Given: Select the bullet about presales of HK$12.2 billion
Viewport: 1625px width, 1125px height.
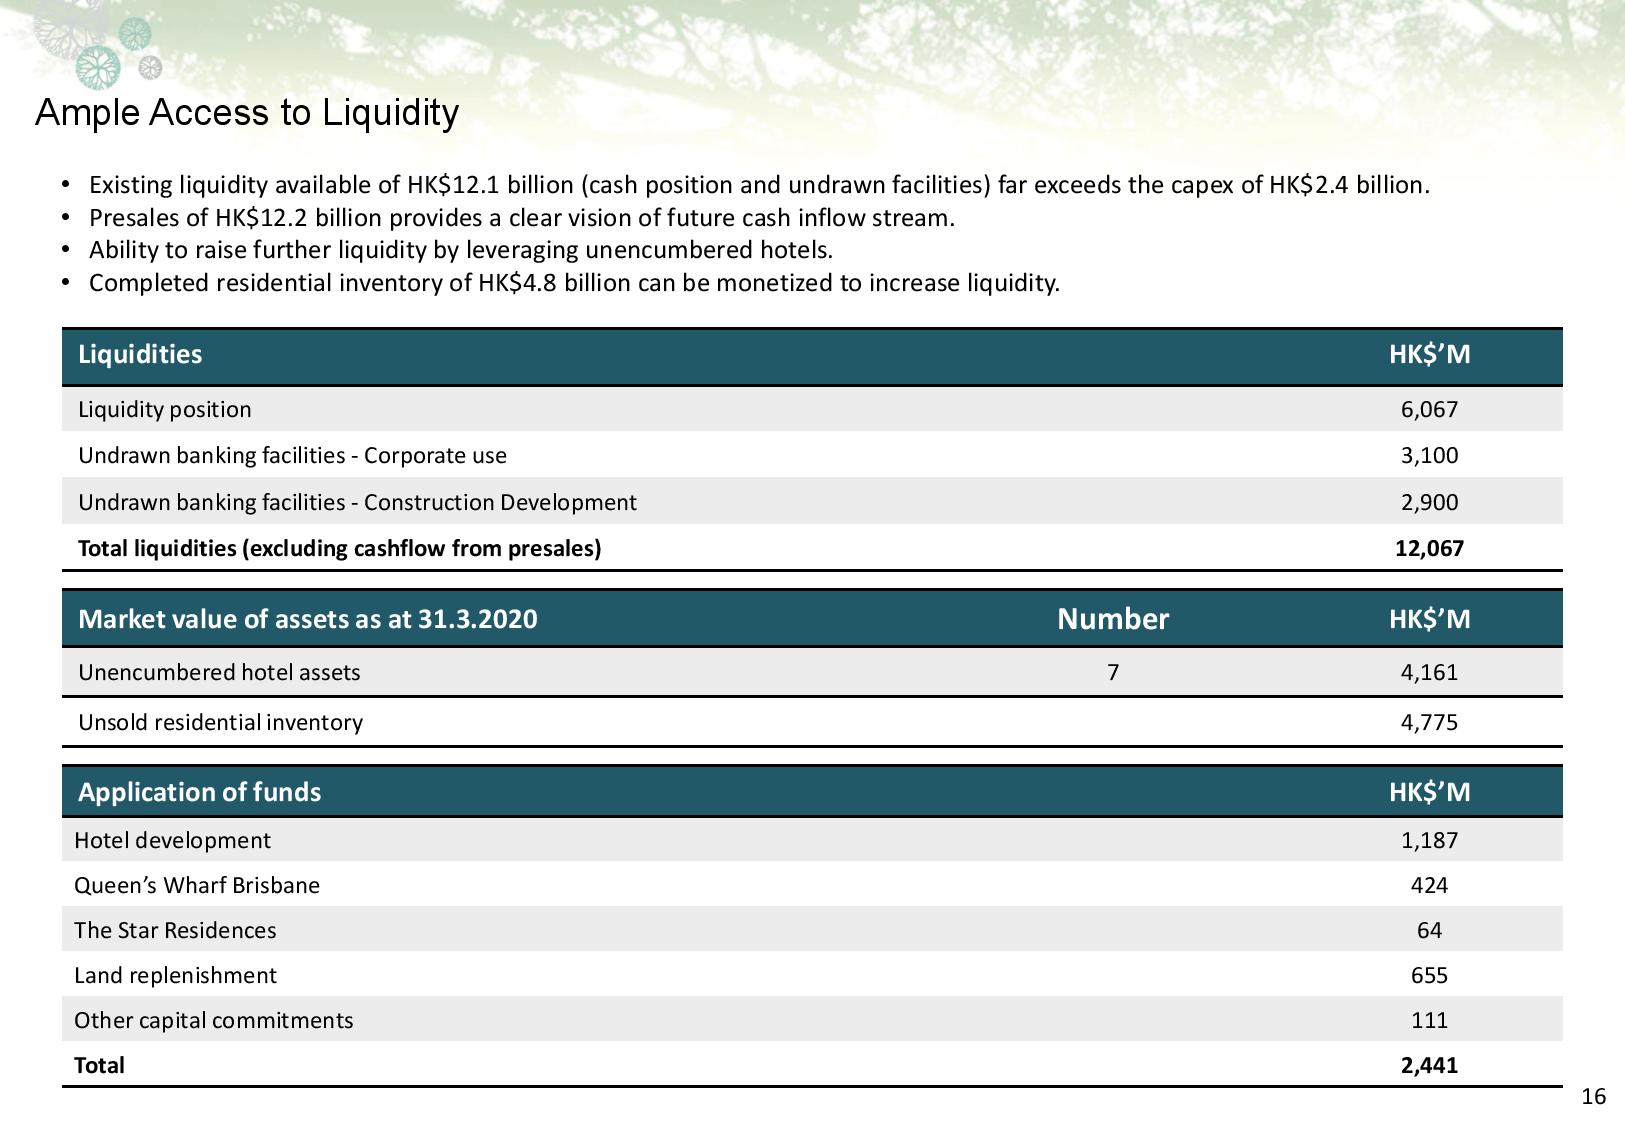Looking at the screenshot, I should [522, 218].
